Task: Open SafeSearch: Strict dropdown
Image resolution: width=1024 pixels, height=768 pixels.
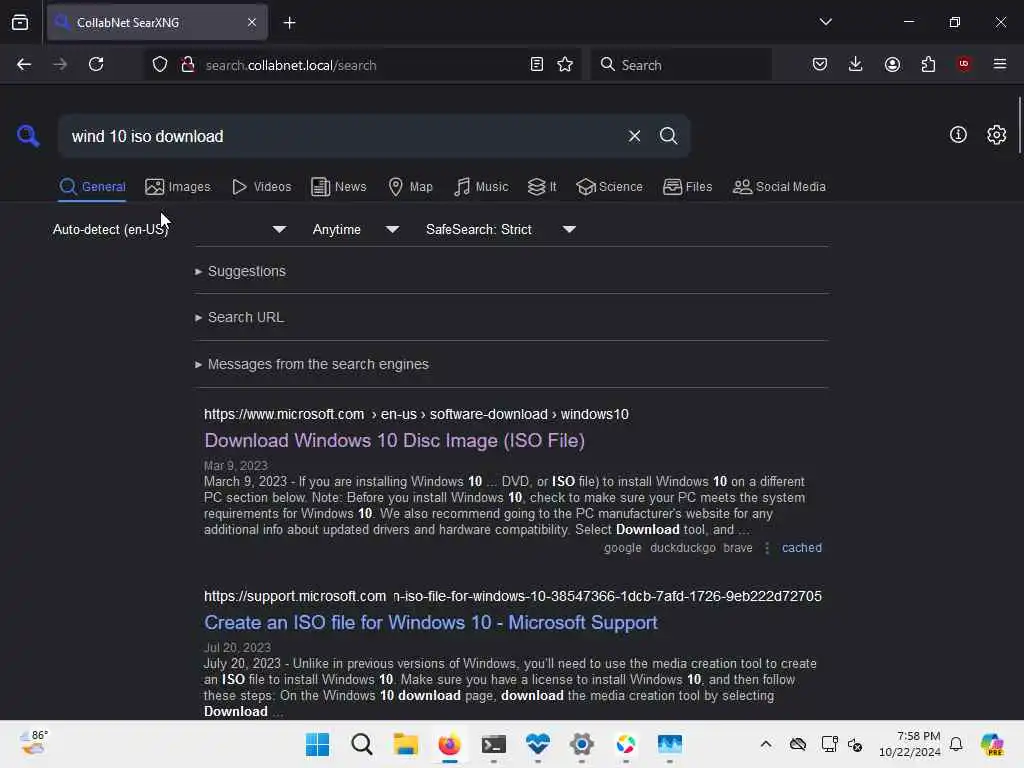Action: (x=501, y=229)
